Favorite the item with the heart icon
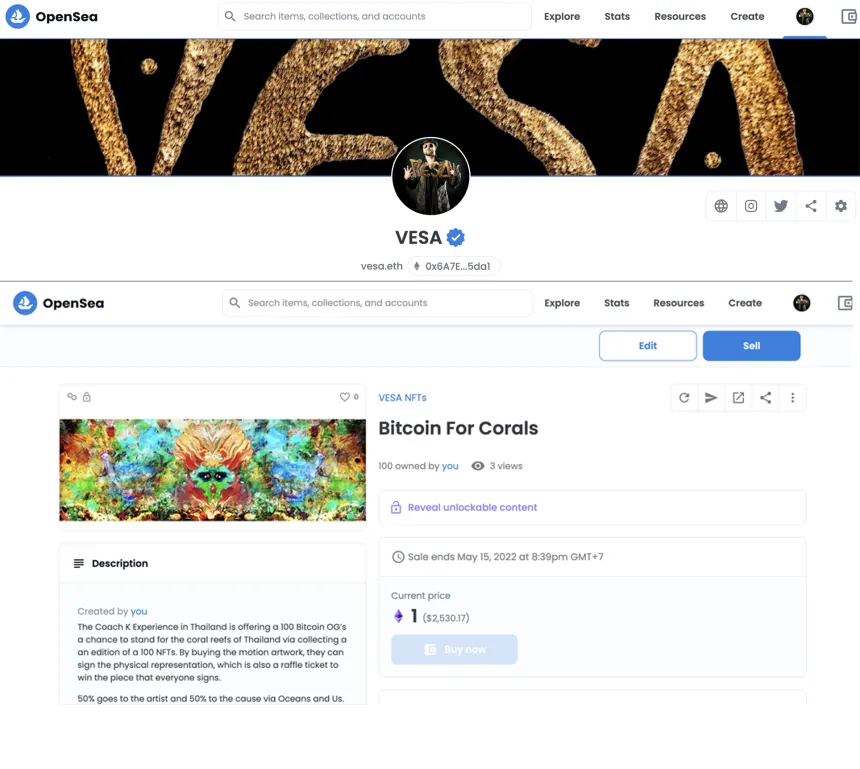The height and width of the screenshot is (769, 860). (344, 397)
